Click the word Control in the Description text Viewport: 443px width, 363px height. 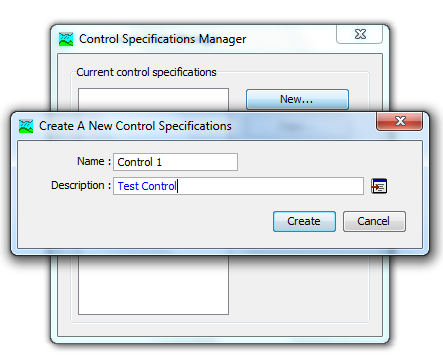pos(159,186)
